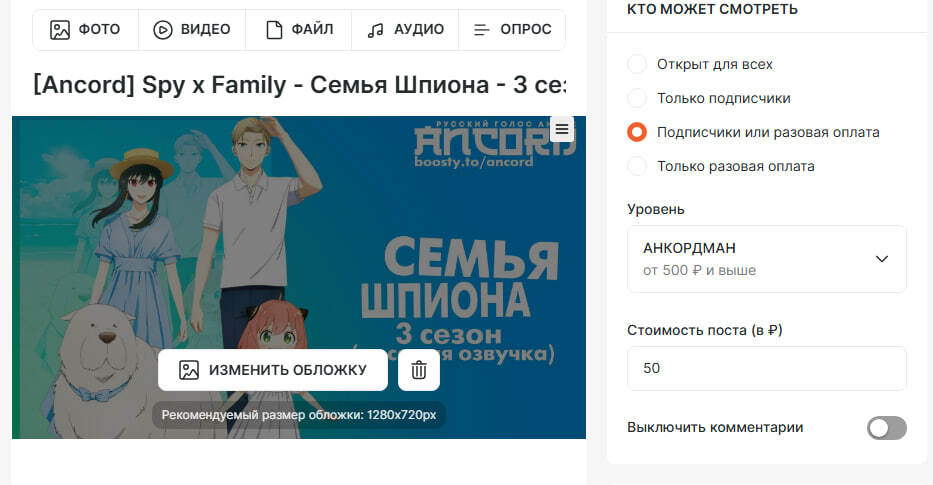The height and width of the screenshot is (485, 933).
Task: Click the photo icon in the attachment bar
Action: pyautogui.click(x=60, y=30)
